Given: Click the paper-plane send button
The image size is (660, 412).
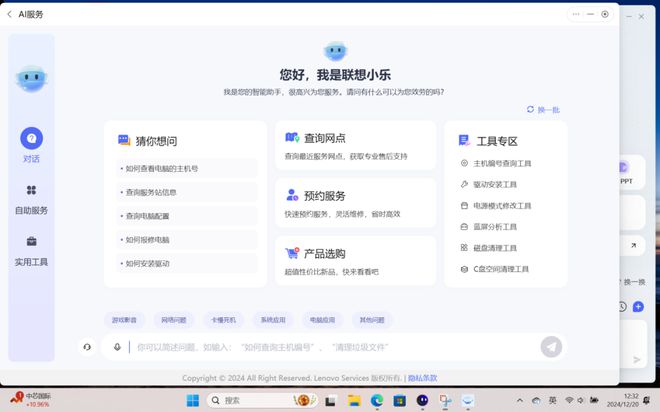Looking at the screenshot, I should 551,347.
